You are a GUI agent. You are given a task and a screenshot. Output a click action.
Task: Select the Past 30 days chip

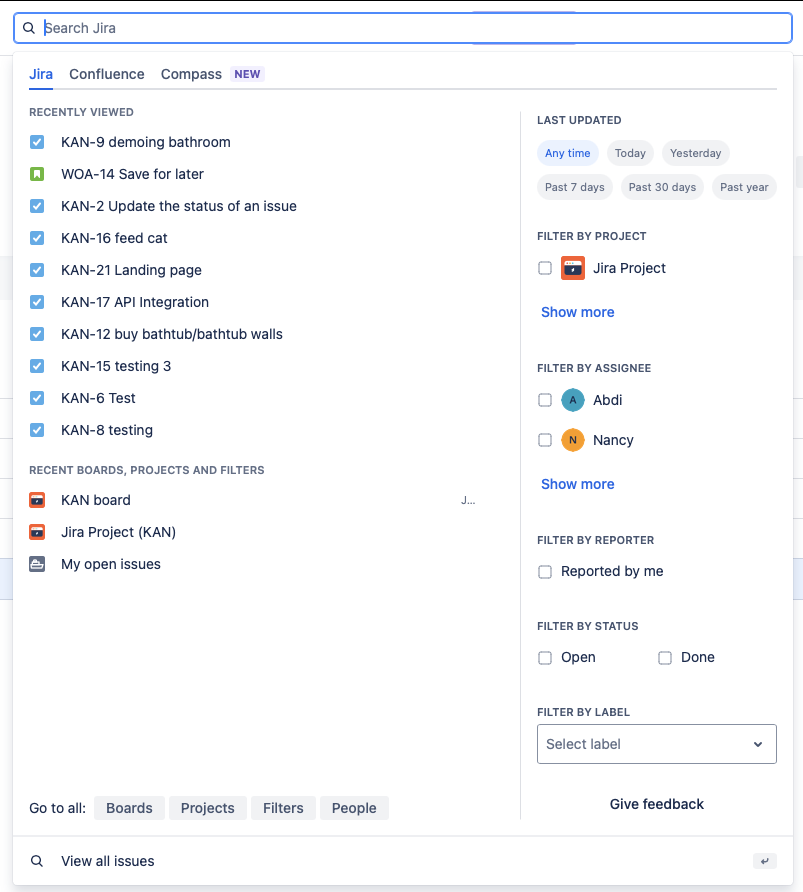click(x=662, y=187)
